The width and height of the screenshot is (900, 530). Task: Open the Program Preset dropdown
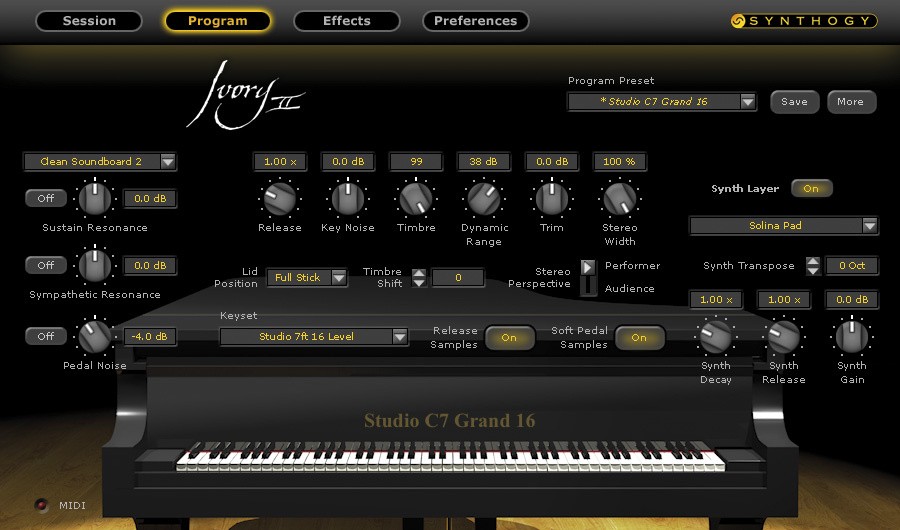[662, 101]
